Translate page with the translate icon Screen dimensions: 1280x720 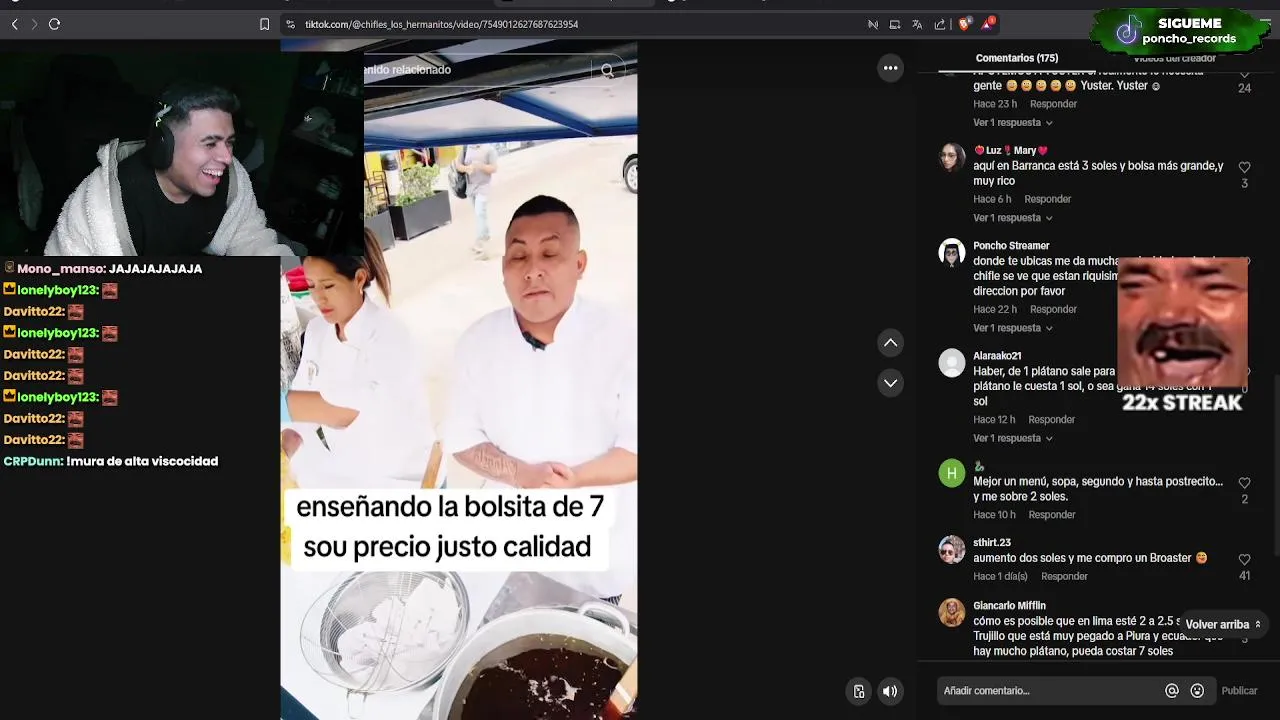pyautogui.click(x=917, y=24)
